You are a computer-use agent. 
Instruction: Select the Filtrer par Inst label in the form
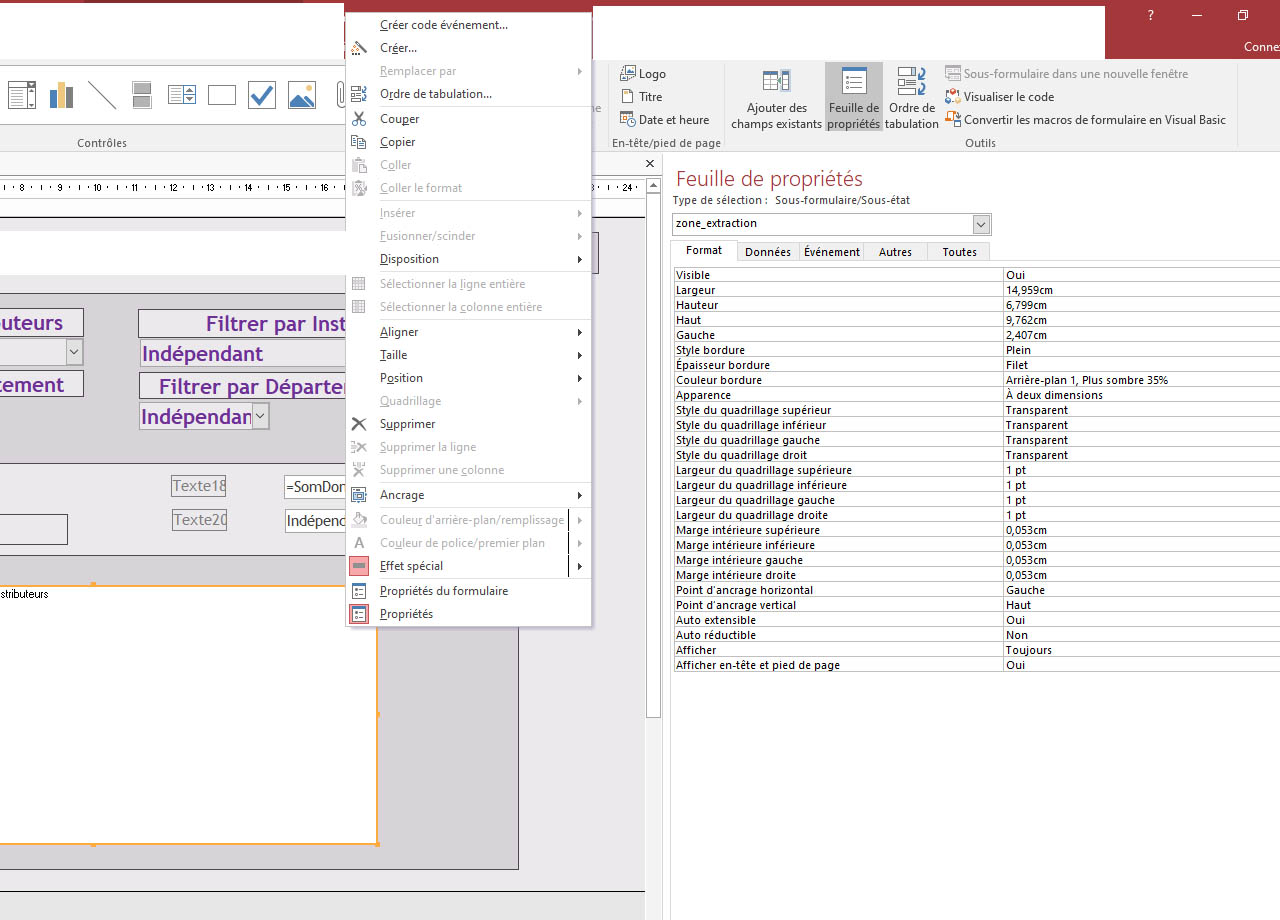242,324
